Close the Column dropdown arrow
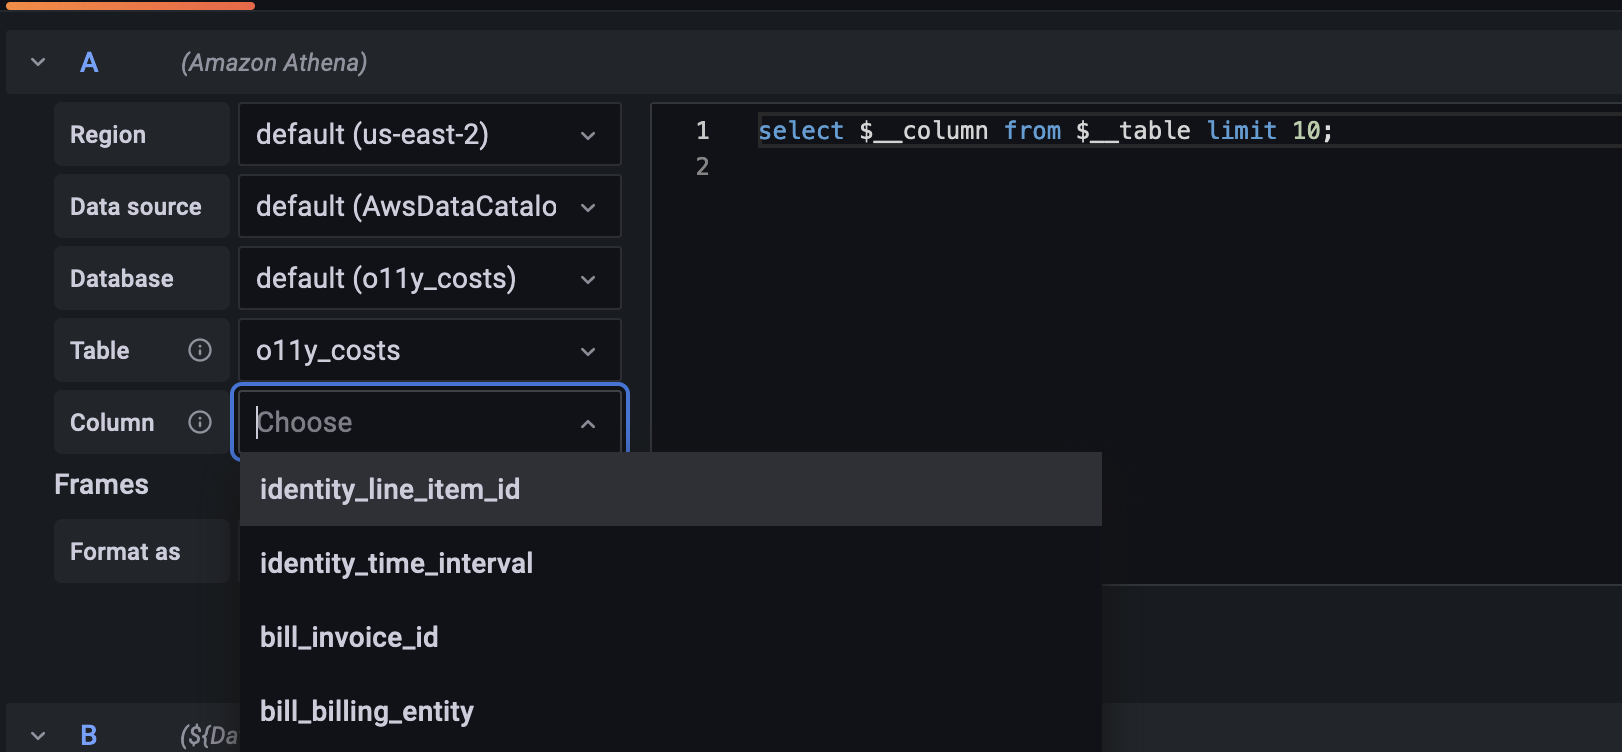Screen dimensions: 1622x752 (588, 424)
